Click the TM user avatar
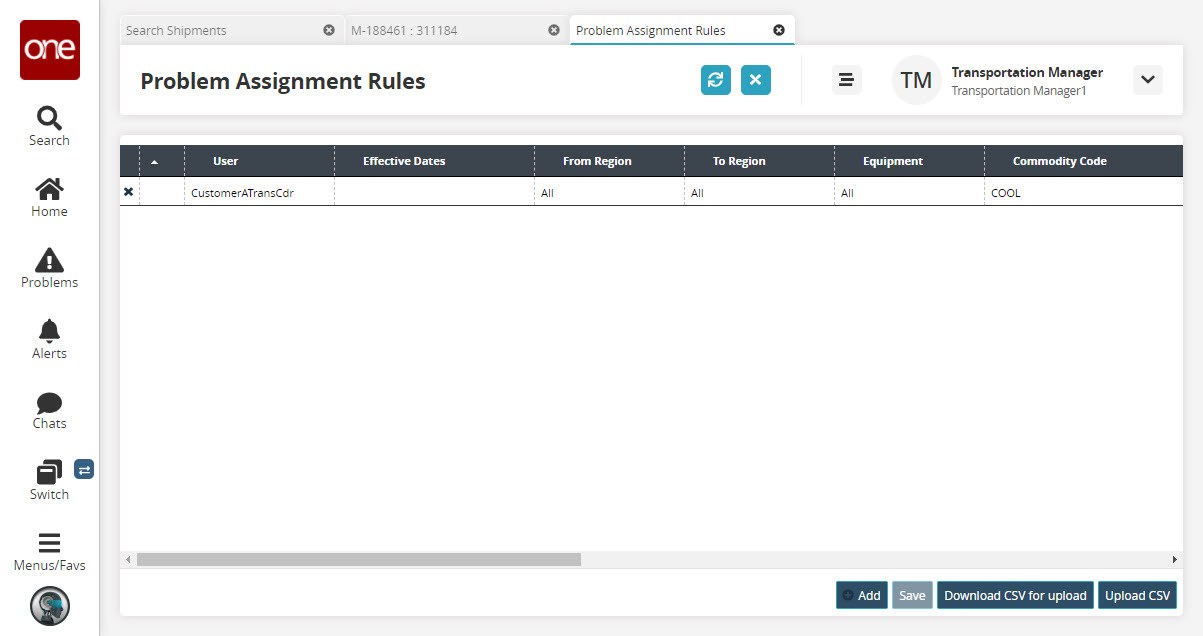1203x636 pixels. tap(916, 80)
